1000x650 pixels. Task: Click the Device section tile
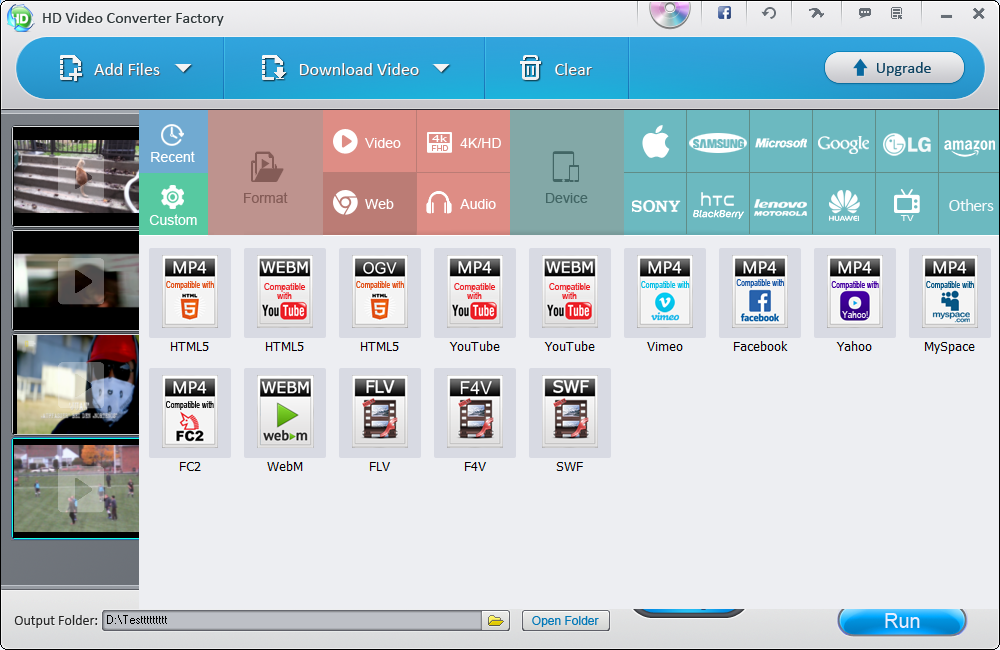tap(566, 173)
